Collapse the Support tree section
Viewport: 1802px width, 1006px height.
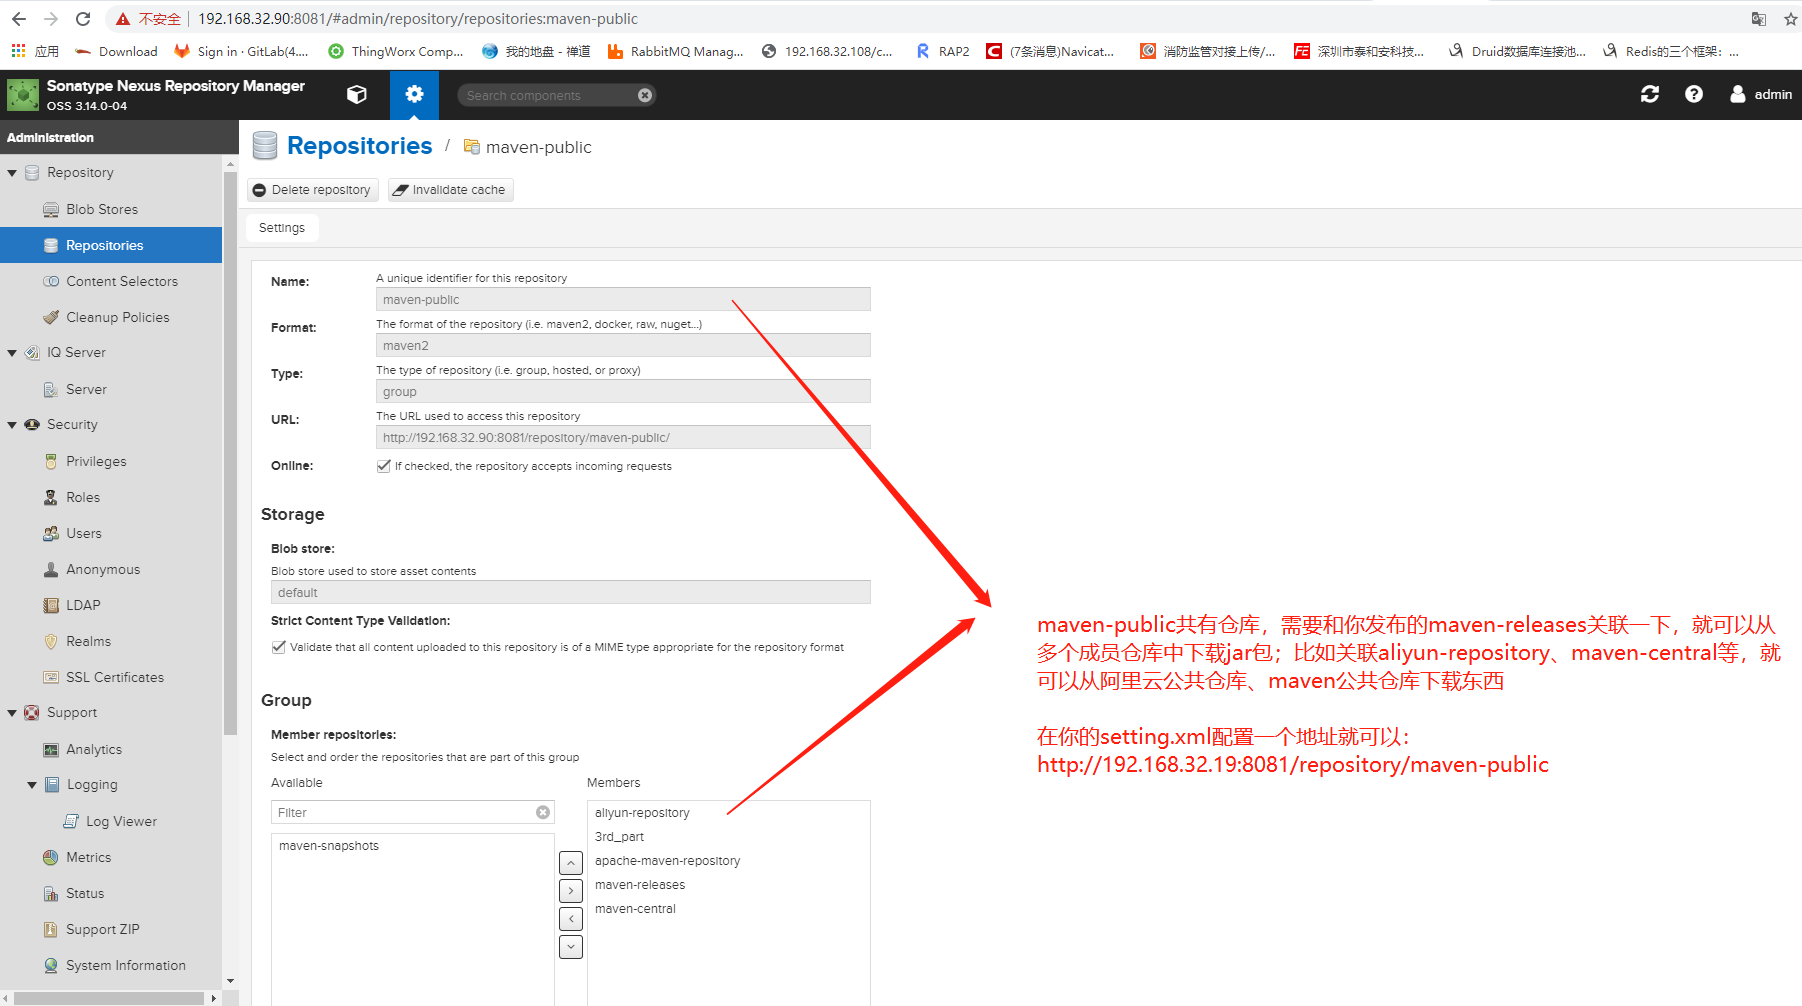point(12,713)
